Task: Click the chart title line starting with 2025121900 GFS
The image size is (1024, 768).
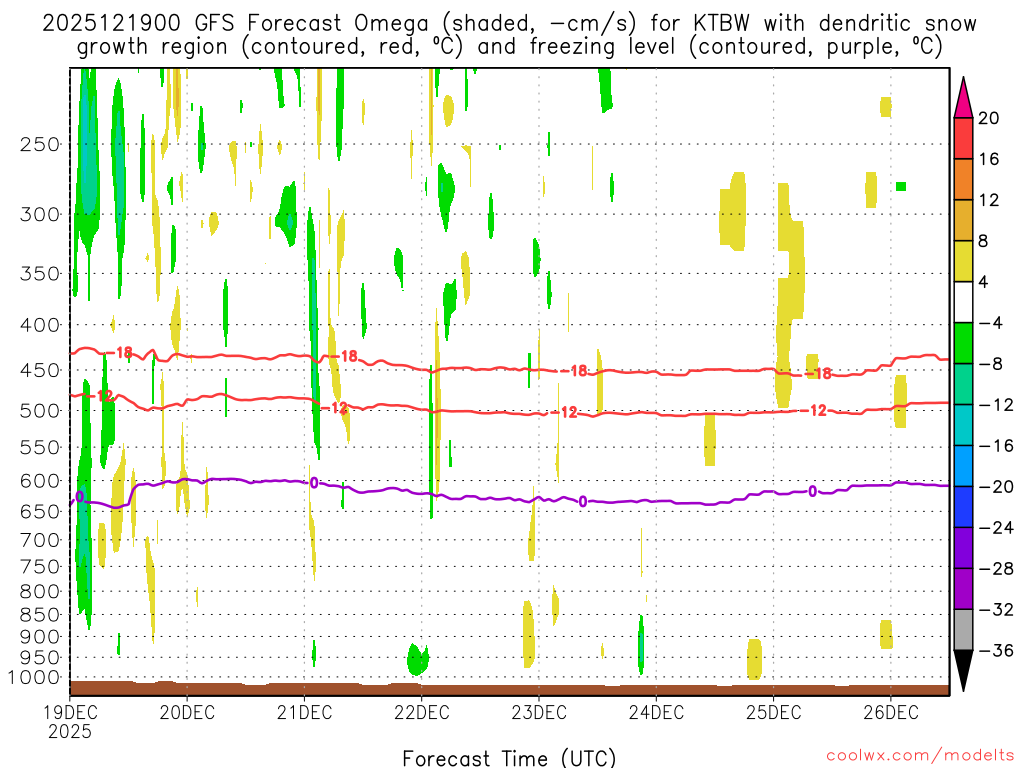Action: tap(509, 24)
